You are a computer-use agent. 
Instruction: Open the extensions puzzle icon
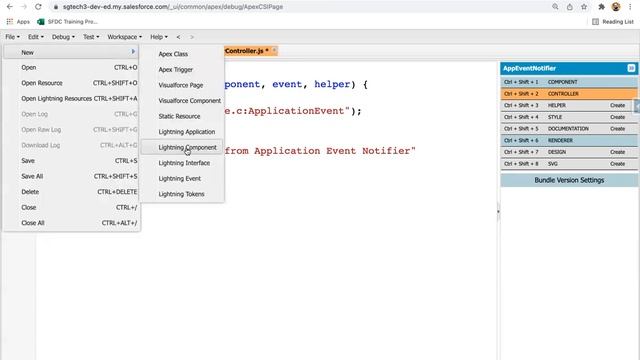(601, 7)
